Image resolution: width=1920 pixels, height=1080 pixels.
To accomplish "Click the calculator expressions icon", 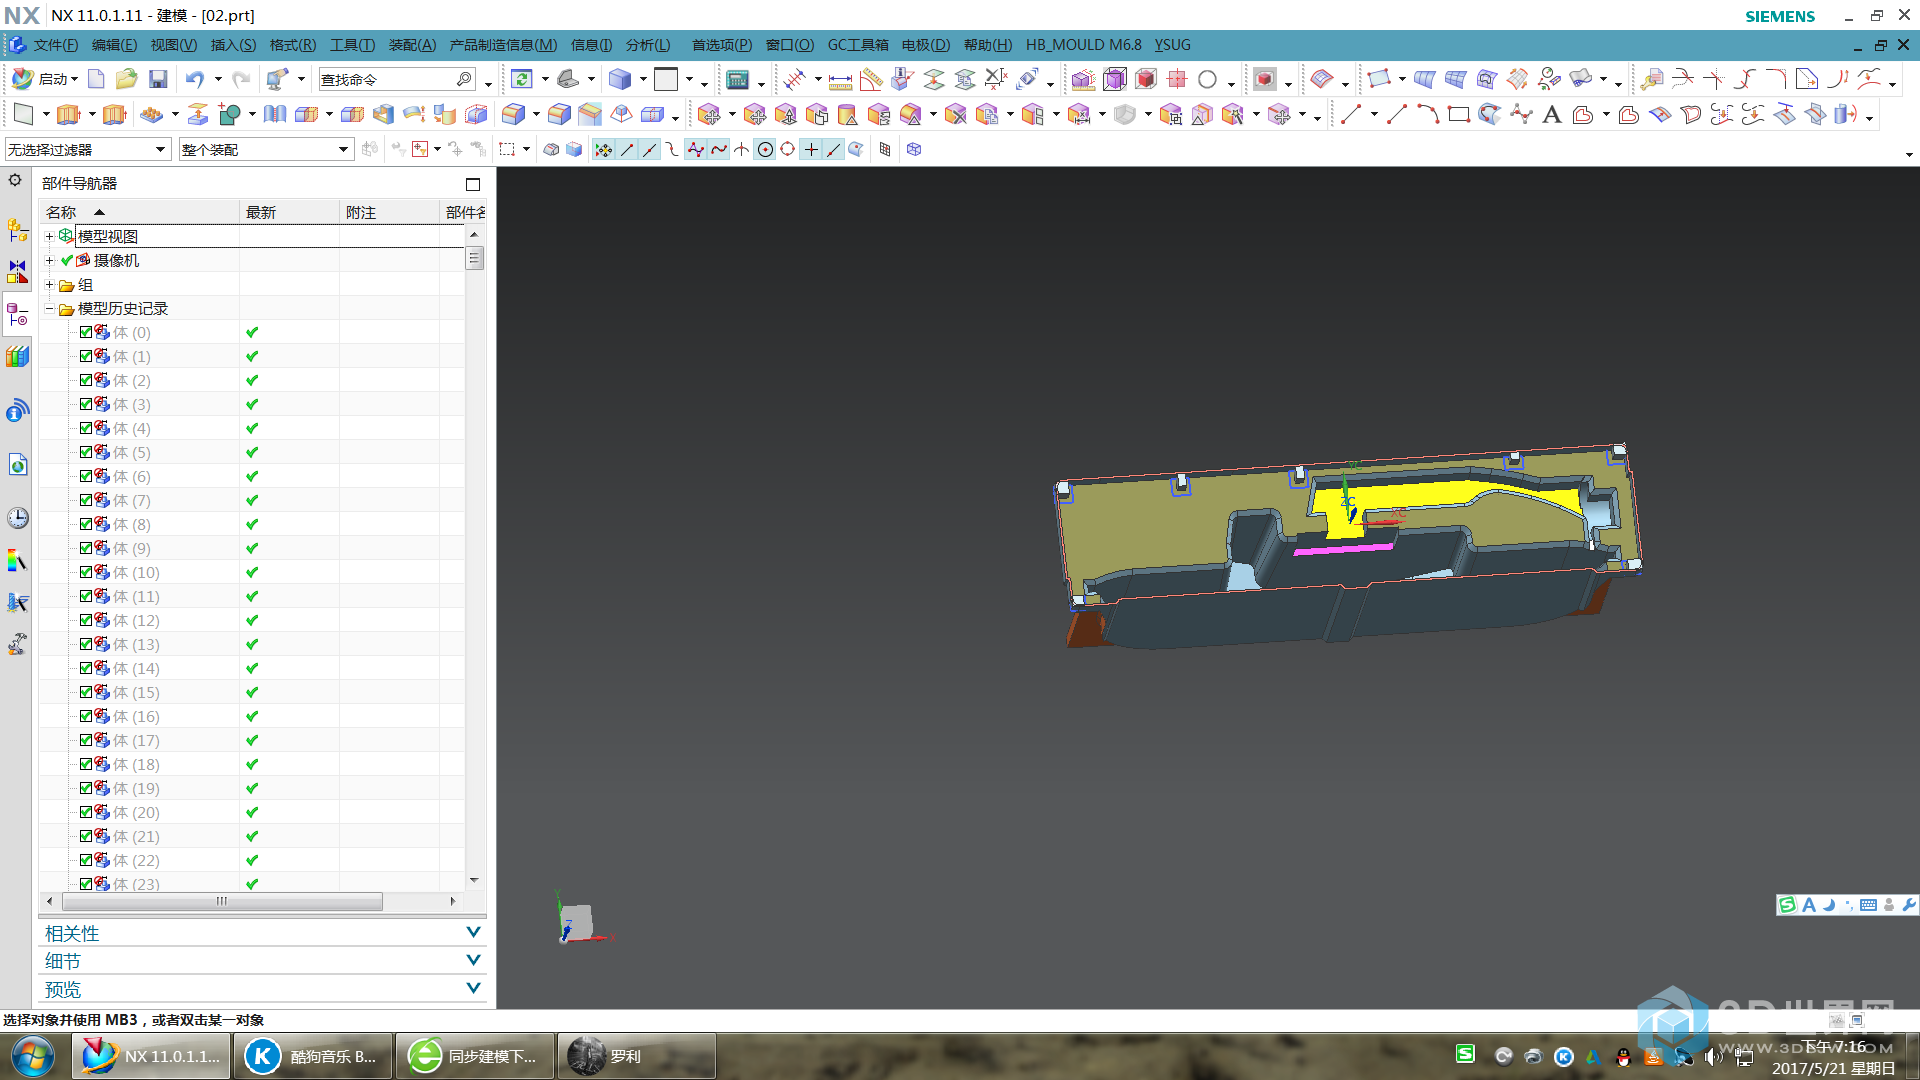I will pyautogui.click(x=738, y=80).
